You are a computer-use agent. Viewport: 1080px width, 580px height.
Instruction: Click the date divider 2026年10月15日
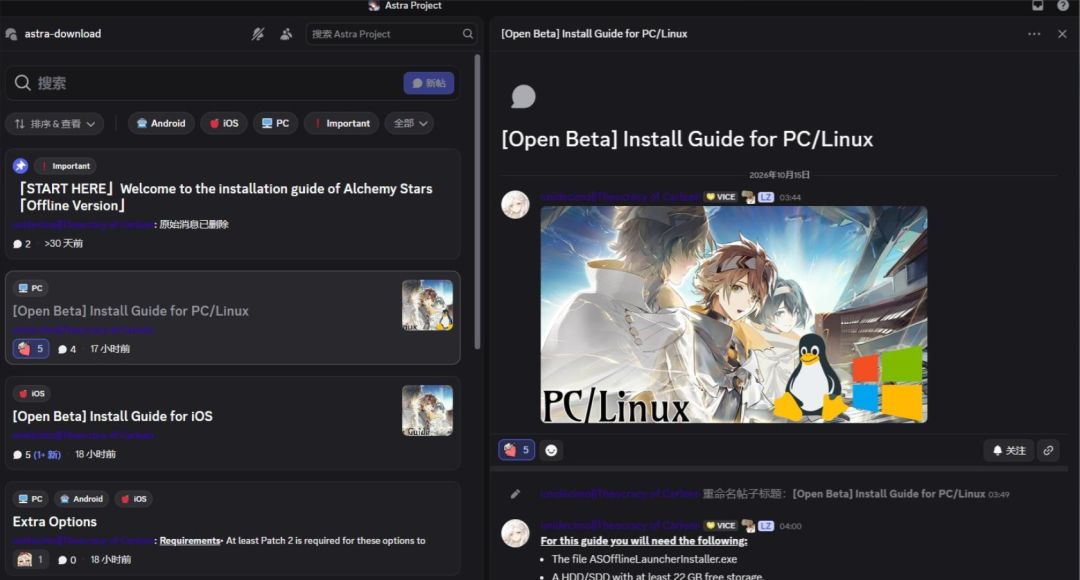(779, 175)
